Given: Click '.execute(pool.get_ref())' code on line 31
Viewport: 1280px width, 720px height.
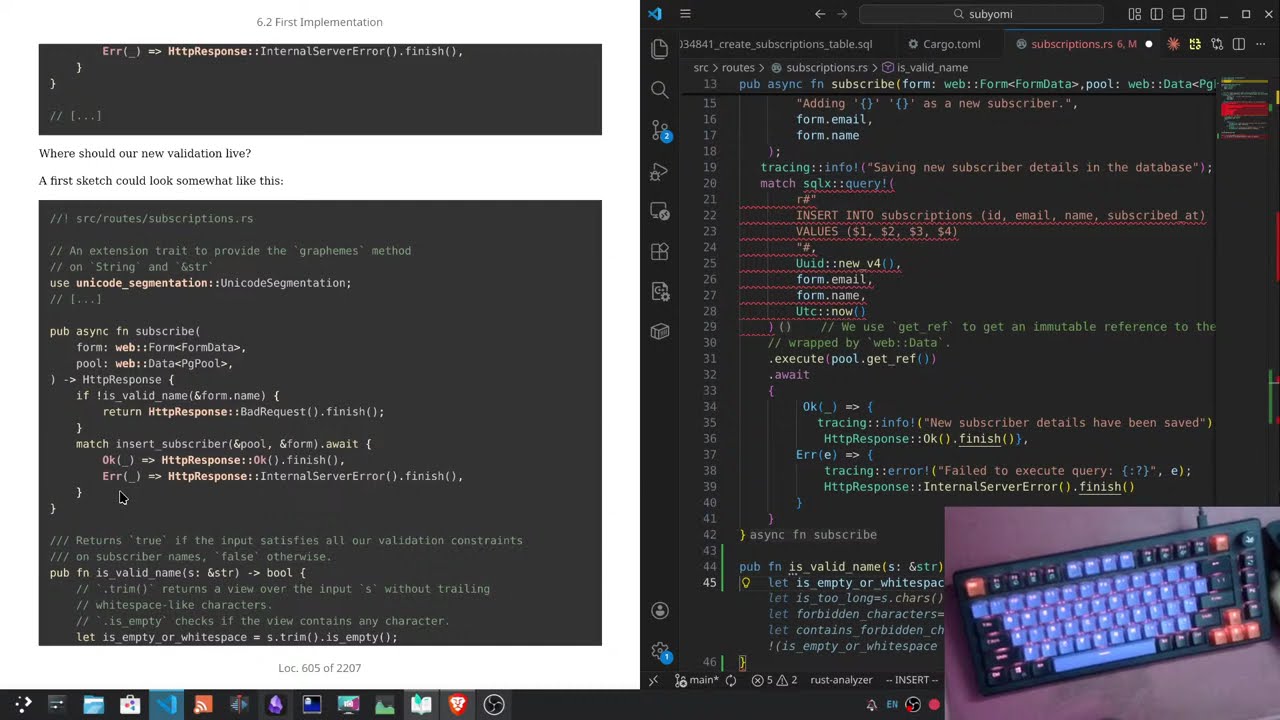Looking at the screenshot, I should pyautogui.click(x=852, y=359).
